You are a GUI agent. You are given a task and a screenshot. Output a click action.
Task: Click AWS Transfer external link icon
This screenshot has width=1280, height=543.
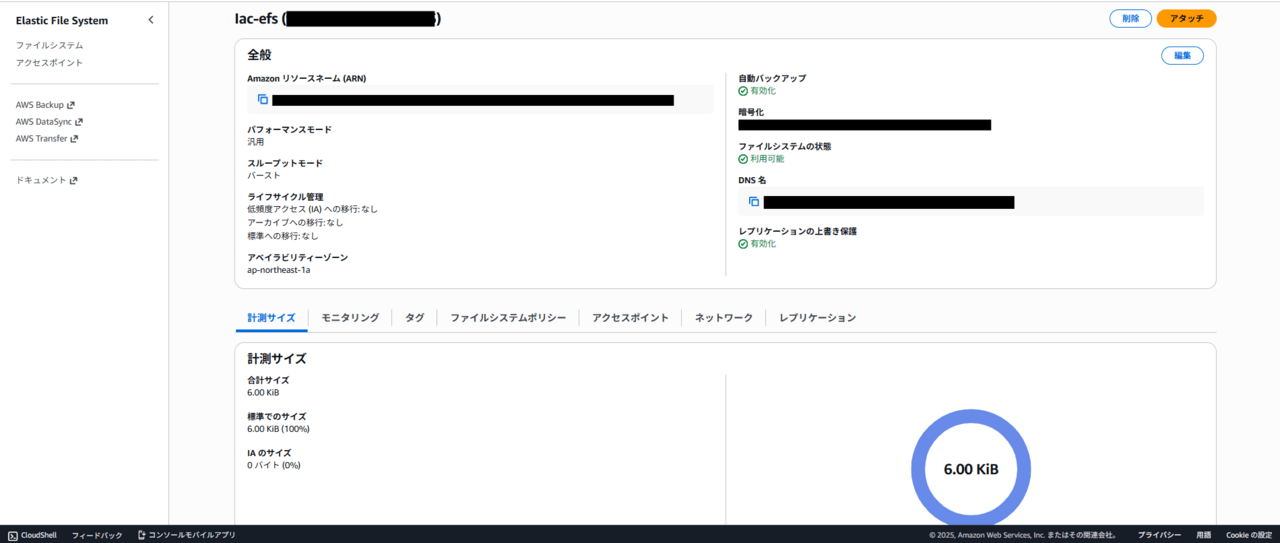tap(74, 139)
